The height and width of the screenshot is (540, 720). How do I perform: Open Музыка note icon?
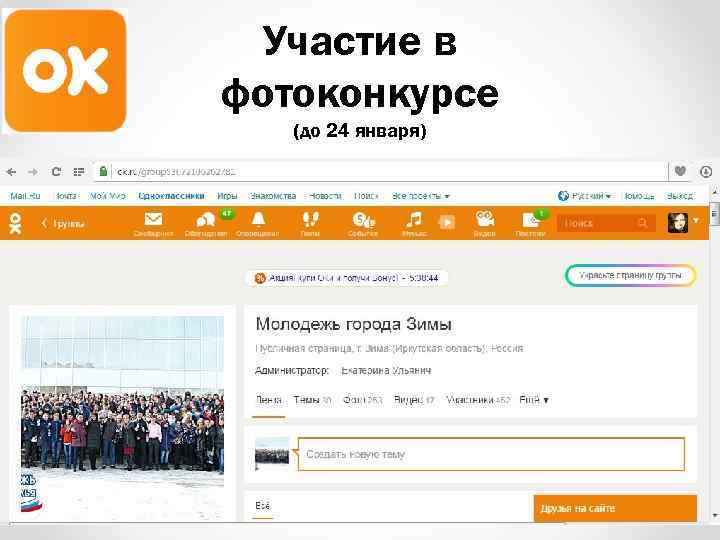click(414, 224)
